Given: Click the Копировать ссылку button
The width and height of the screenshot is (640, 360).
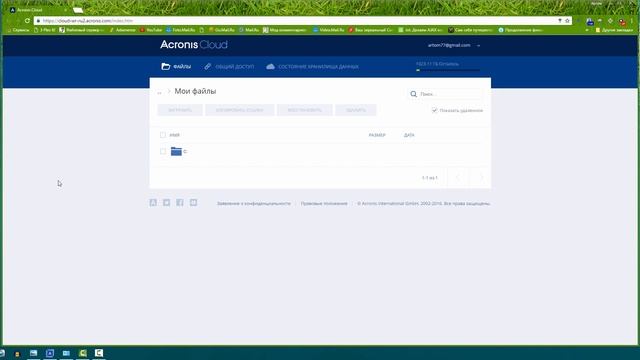Looking at the screenshot, I should pyautogui.click(x=240, y=110).
